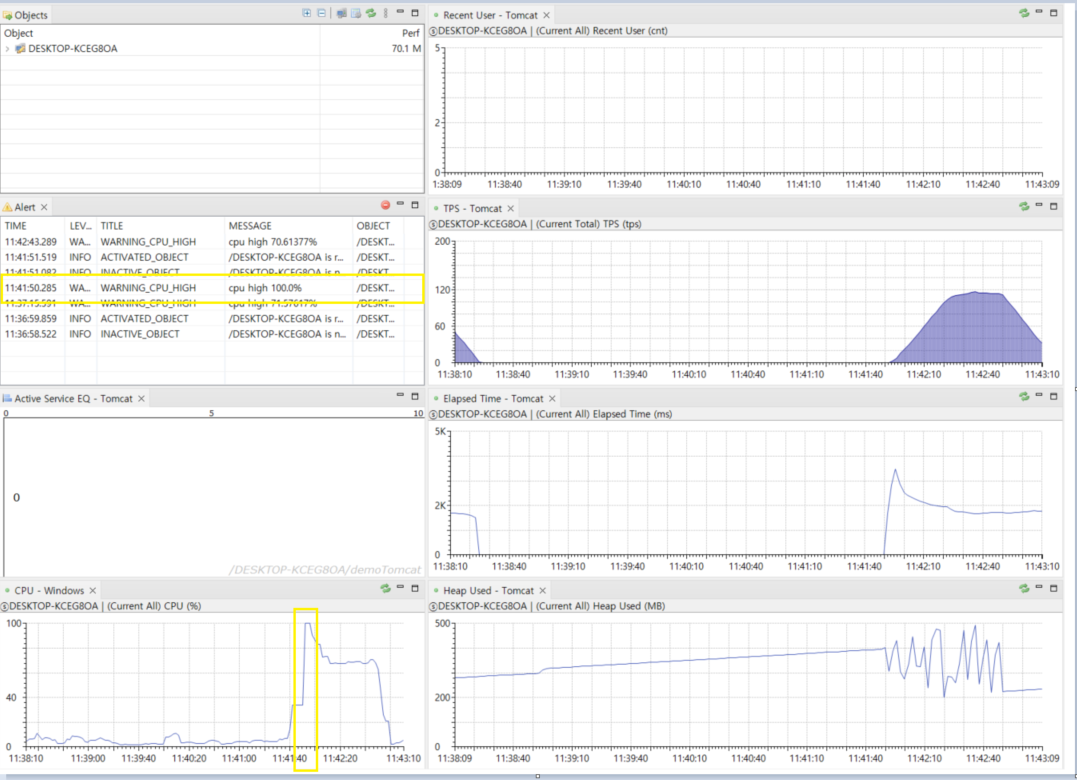Select alert message 'cpu high 100.0%'
This screenshot has width=1077, height=780.
[x=265, y=288]
